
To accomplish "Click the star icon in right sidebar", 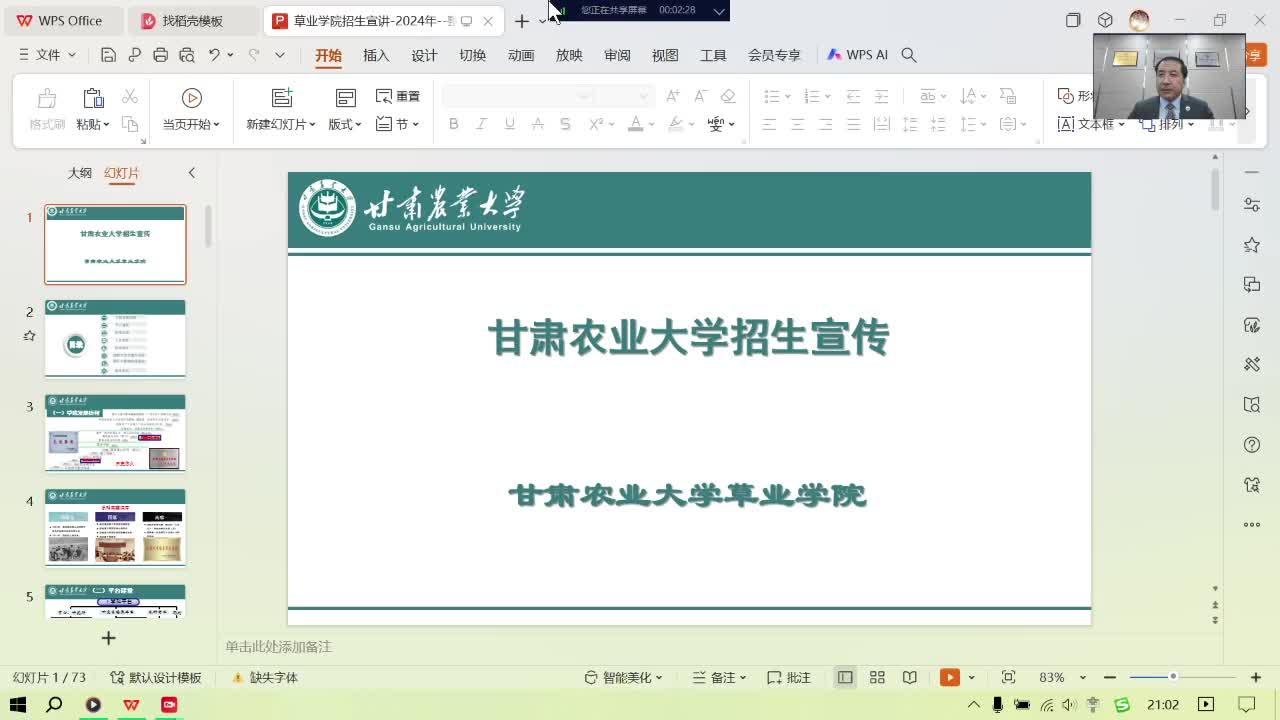I will 1252,245.
